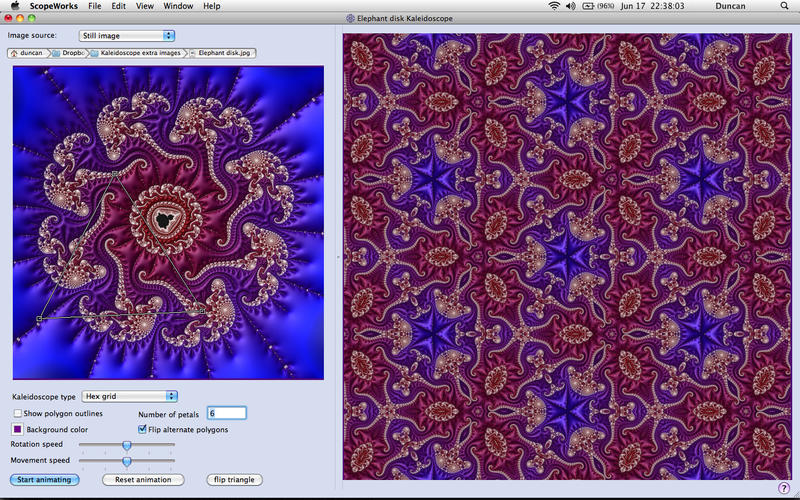Image resolution: width=800 pixels, height=500 pixels.
Task: Click the Kaleidoscope extra images folder breadcrumb
Action: [135, 52]
